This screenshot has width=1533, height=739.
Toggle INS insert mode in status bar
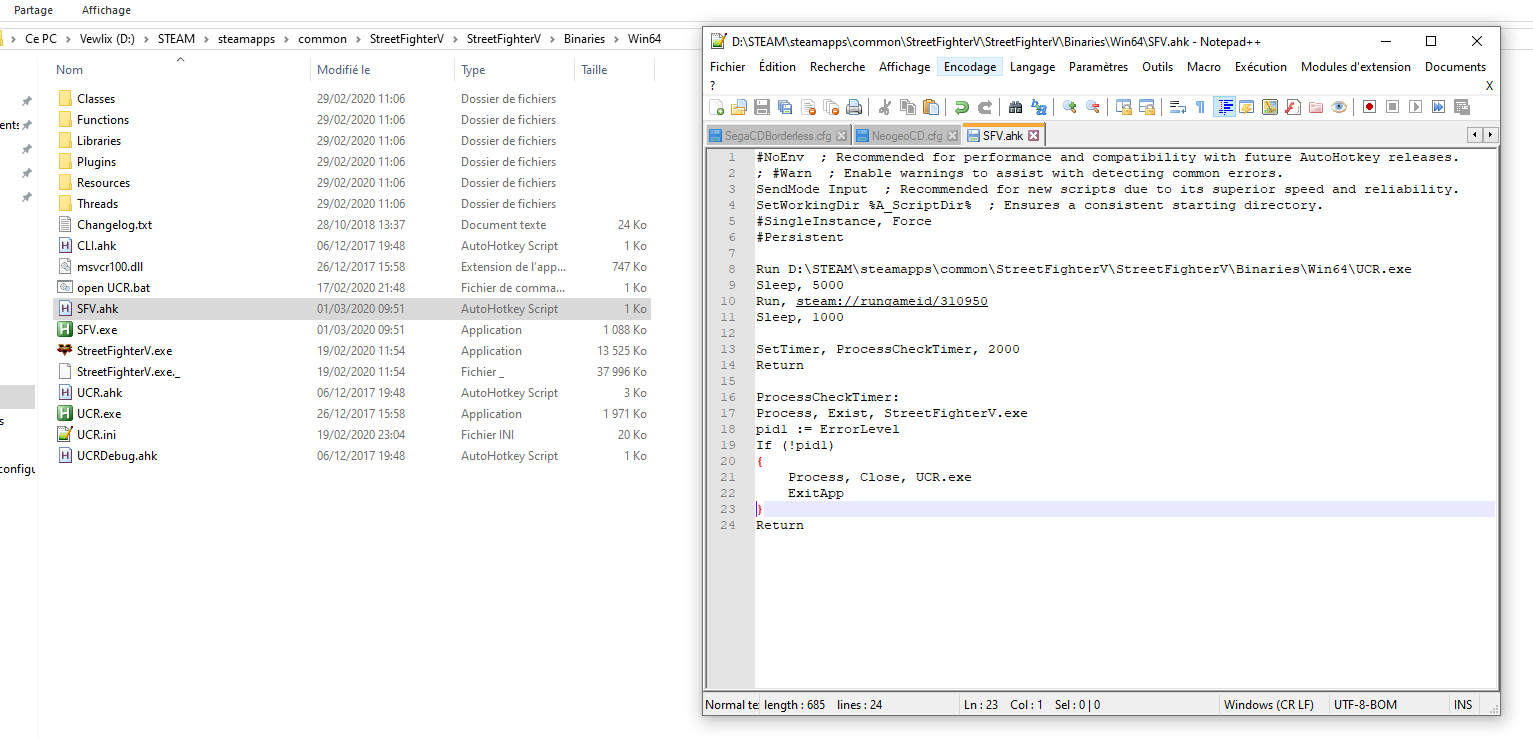click(x=1463, y=704)
